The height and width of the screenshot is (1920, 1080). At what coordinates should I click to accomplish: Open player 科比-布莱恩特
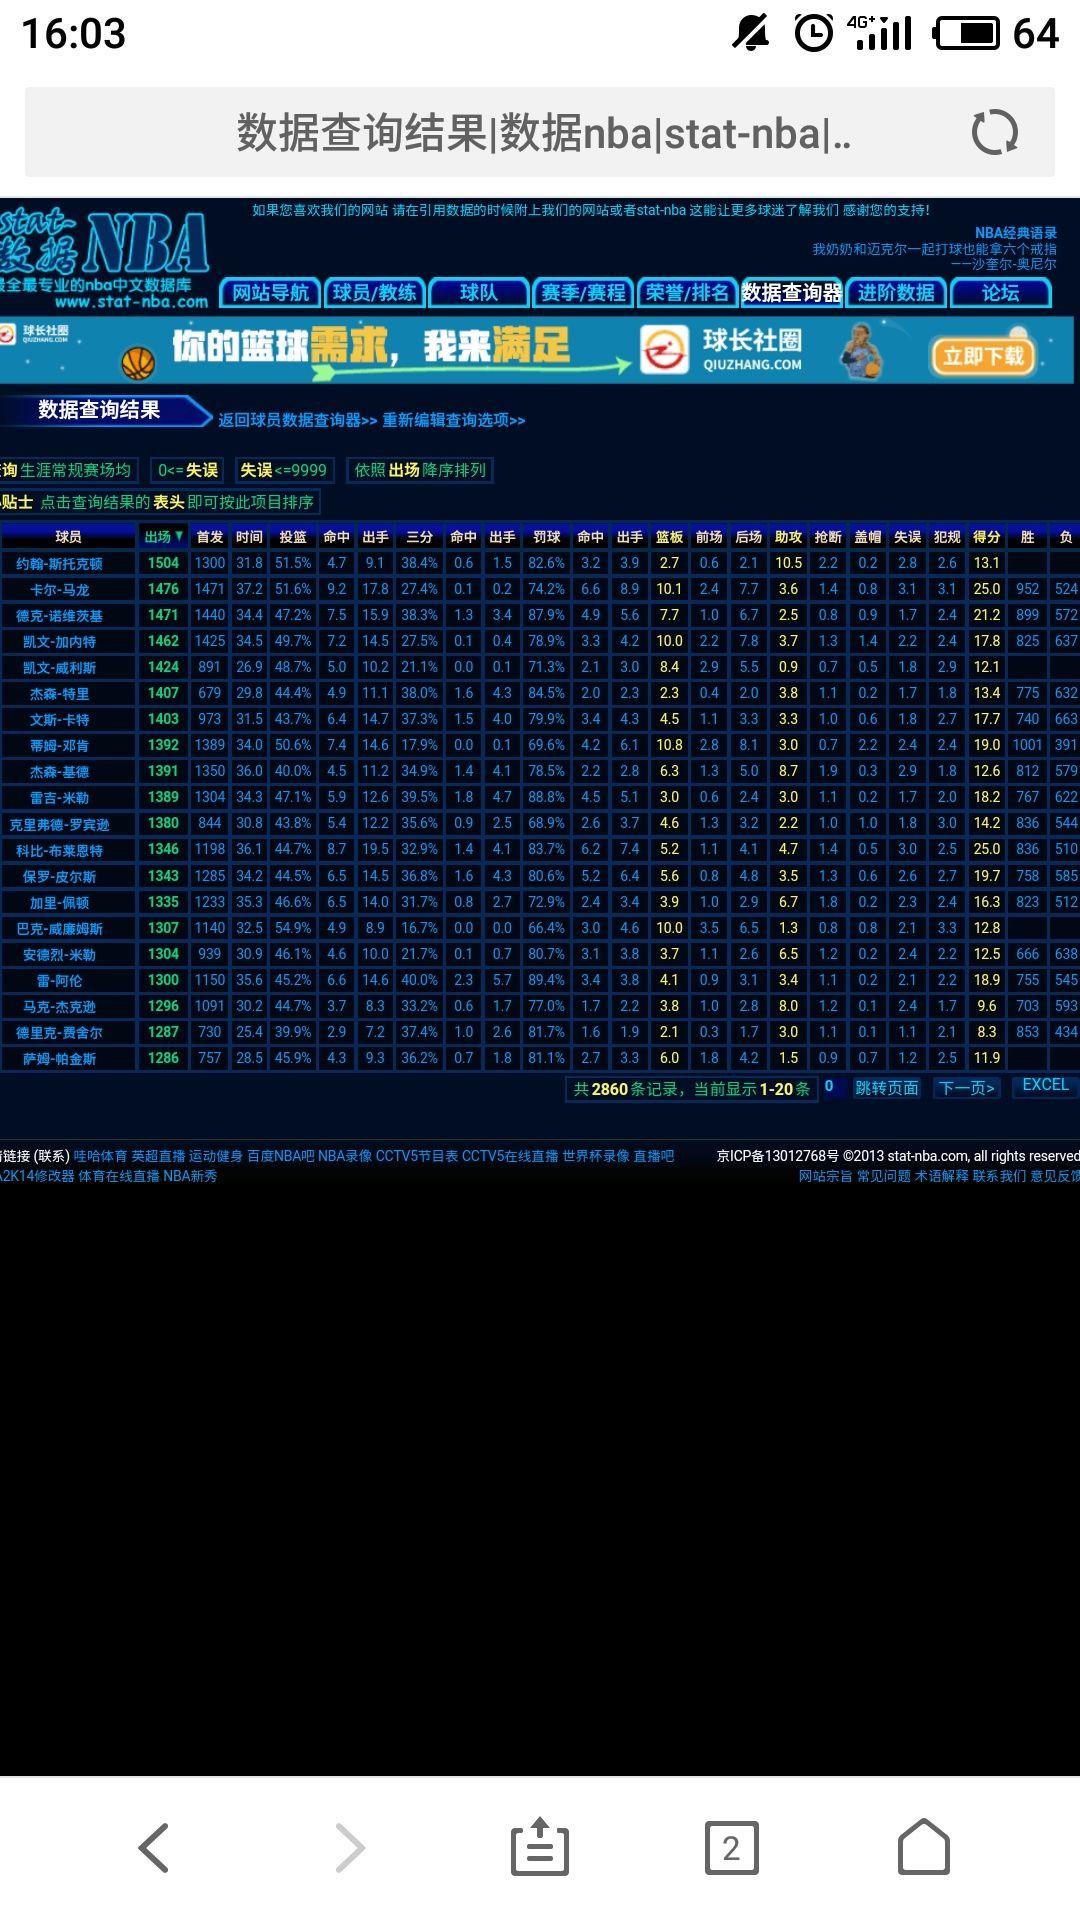tap(59, 851)
